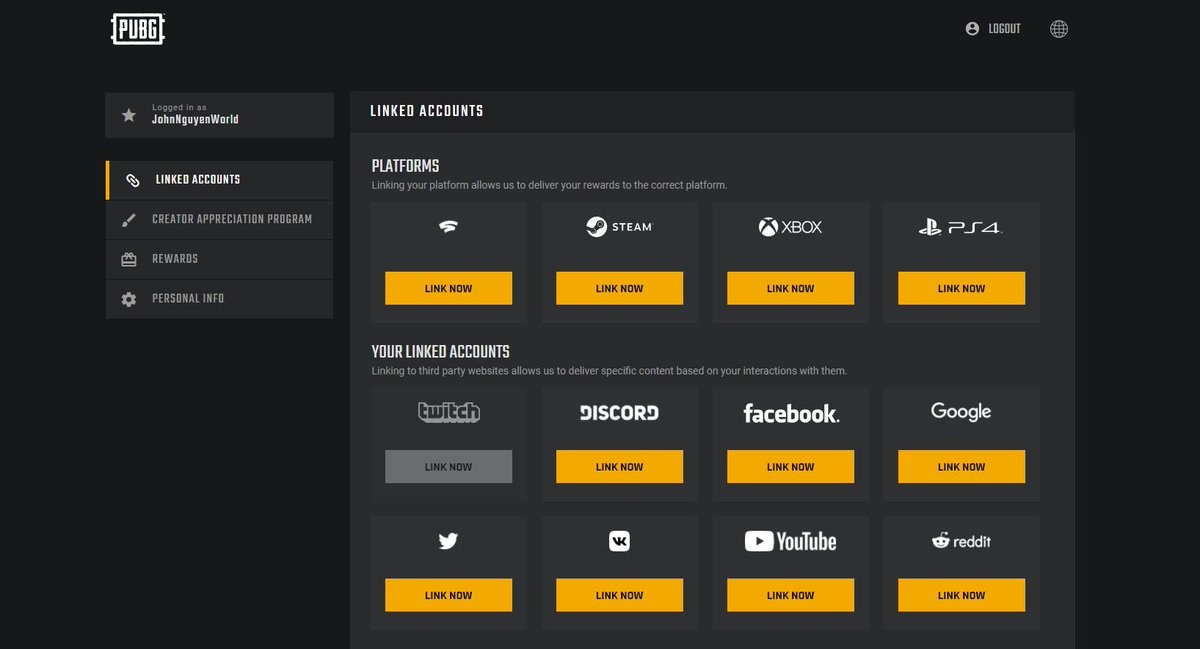Click the star icon next to username
The width and height of the screenshot is (1200, 649).
tap(129, 115)
